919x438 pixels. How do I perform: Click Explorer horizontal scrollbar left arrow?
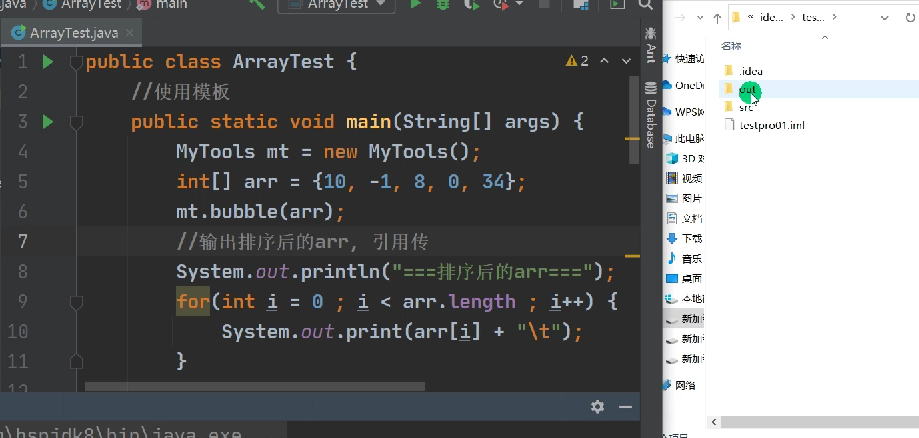point(713,422)
